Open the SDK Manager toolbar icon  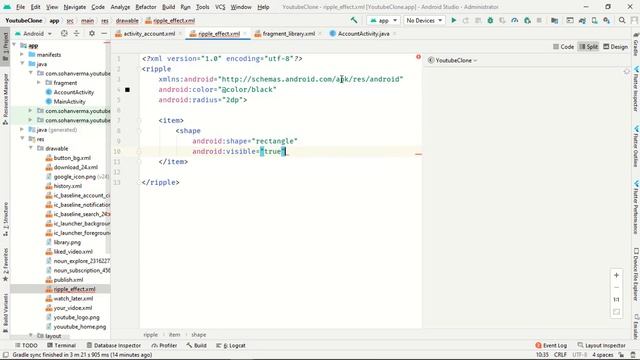(607, 20)
